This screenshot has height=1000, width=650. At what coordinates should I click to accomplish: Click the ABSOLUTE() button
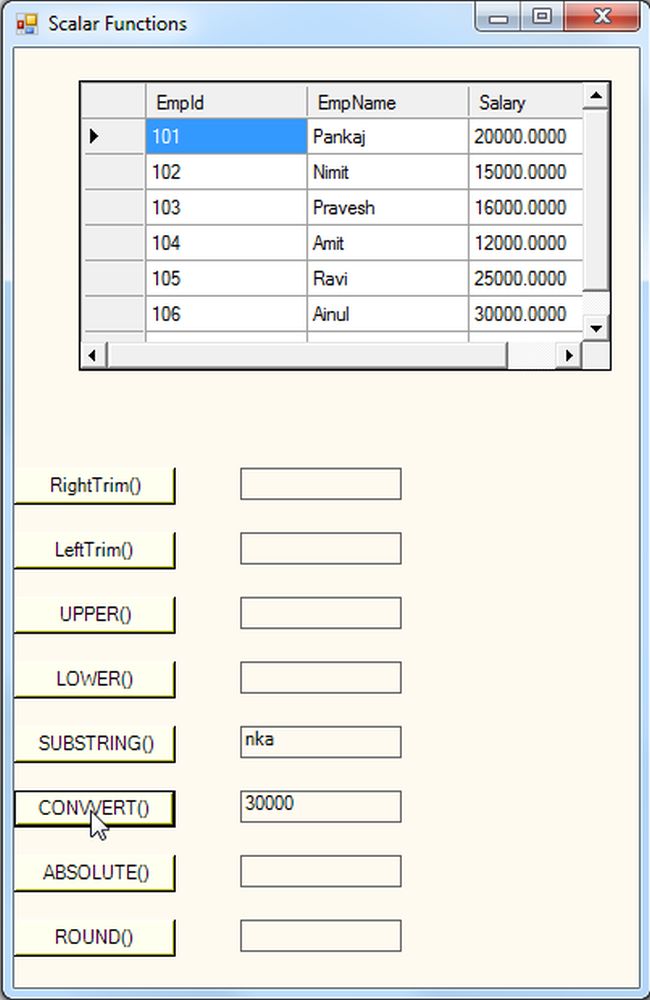coord(94,872)
